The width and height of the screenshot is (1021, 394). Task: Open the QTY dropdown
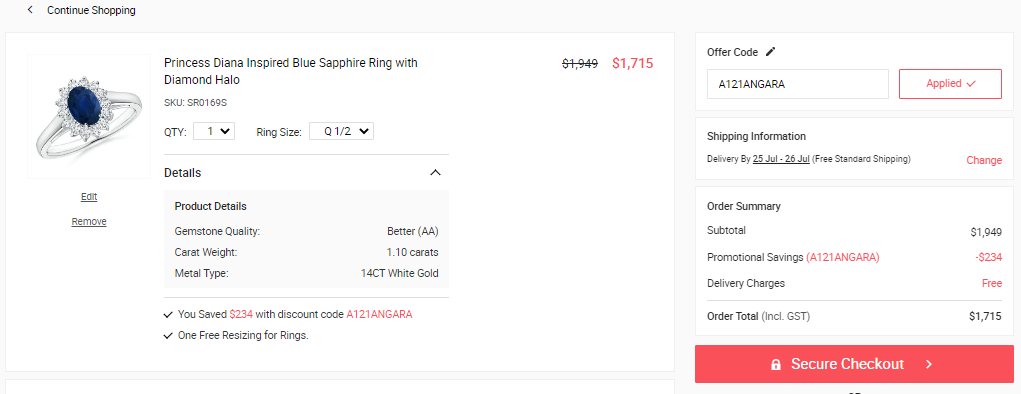(x=214, y=132)
